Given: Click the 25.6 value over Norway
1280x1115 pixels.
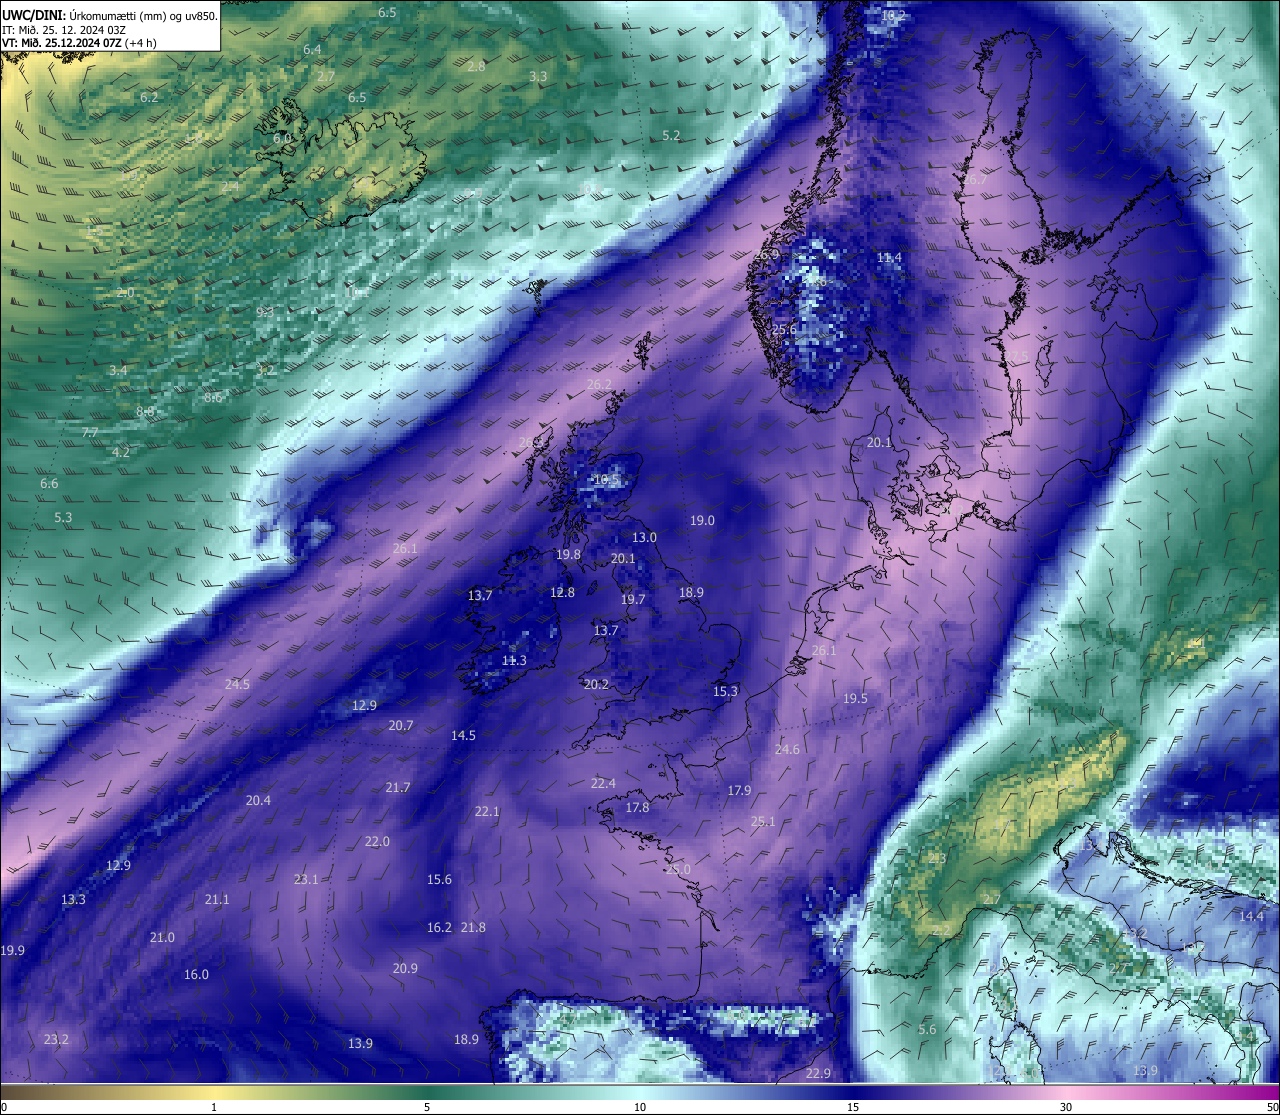Looking at the screenshot, I should pos(784,329).
